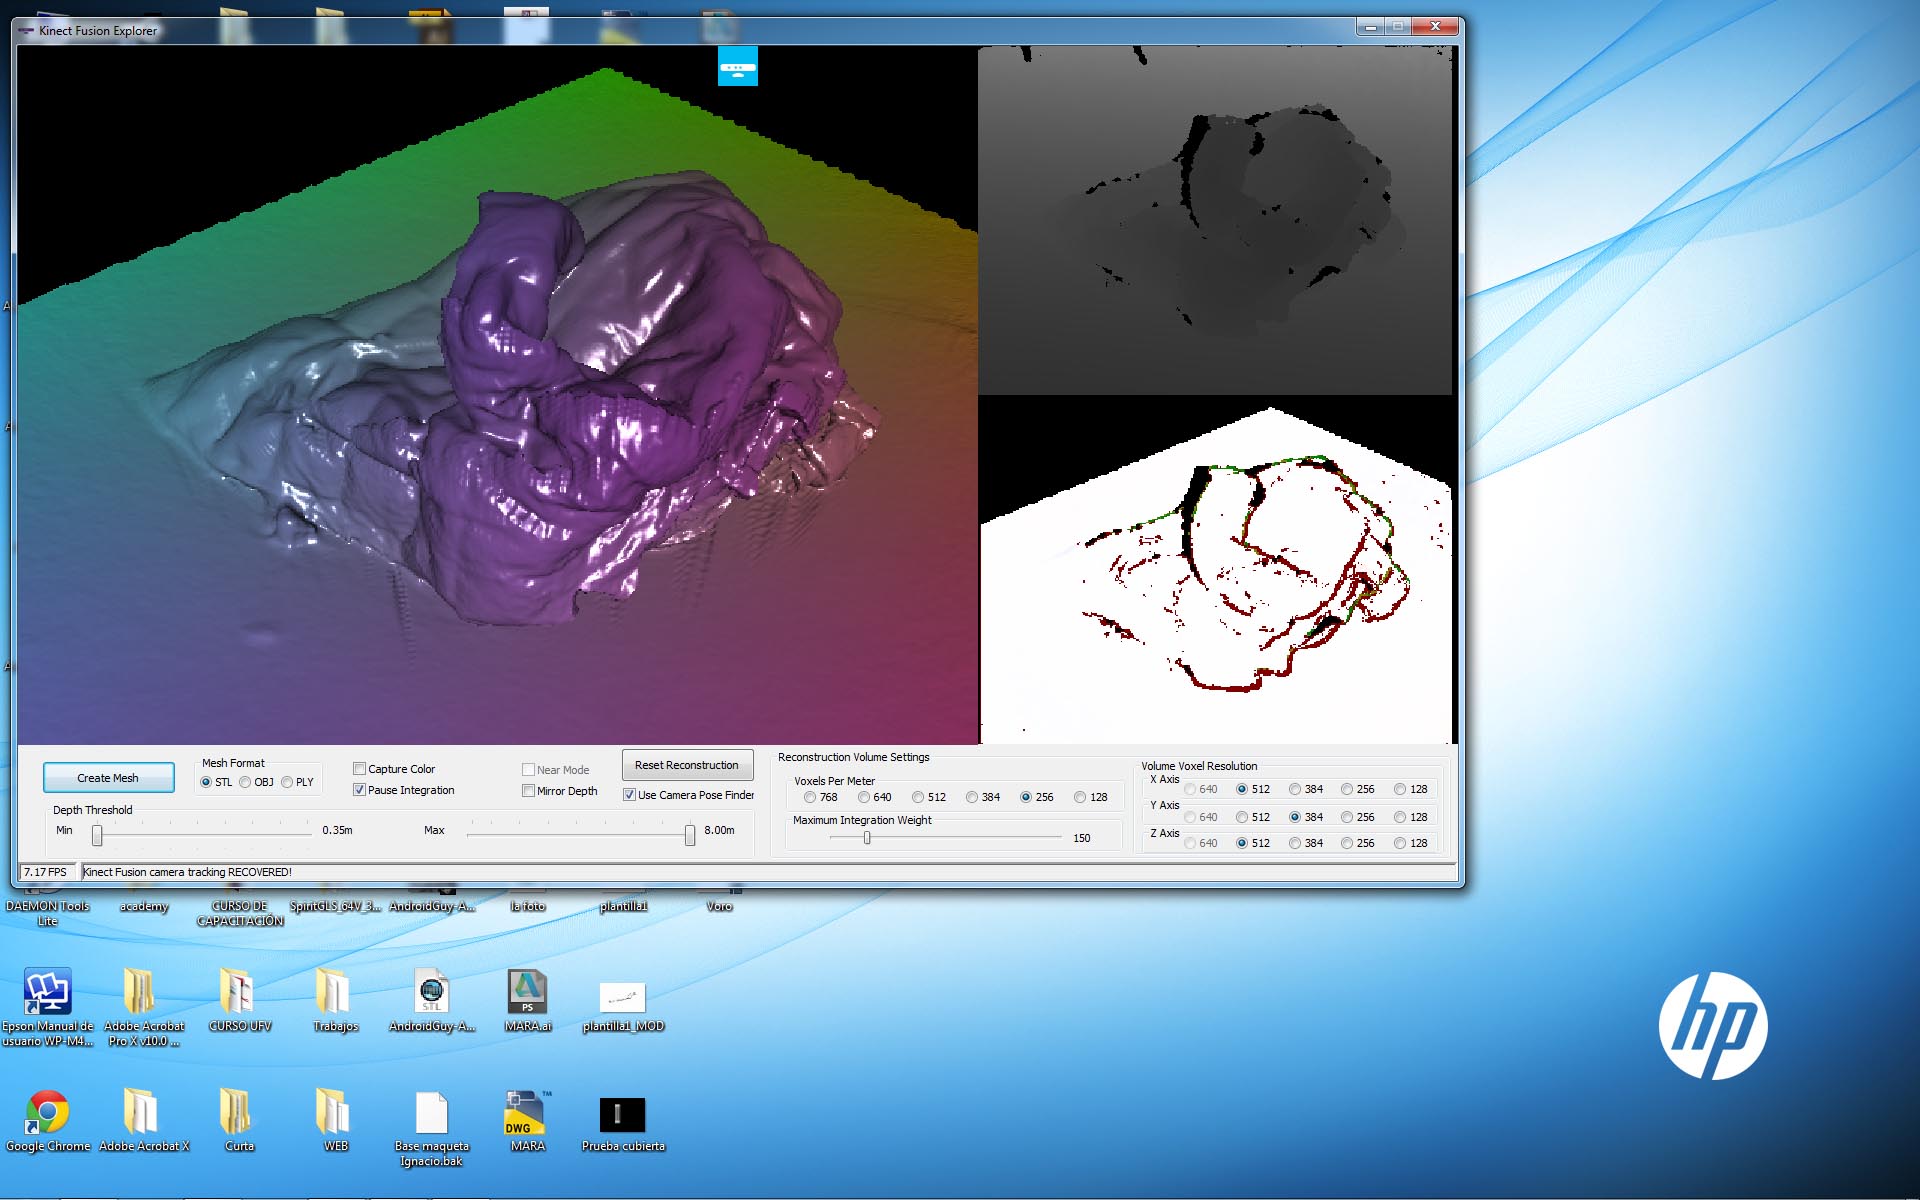Toggle the Mirror Depth checkbox
The width and height of the screenshot is (1920, 1200).
coord(528,791)
